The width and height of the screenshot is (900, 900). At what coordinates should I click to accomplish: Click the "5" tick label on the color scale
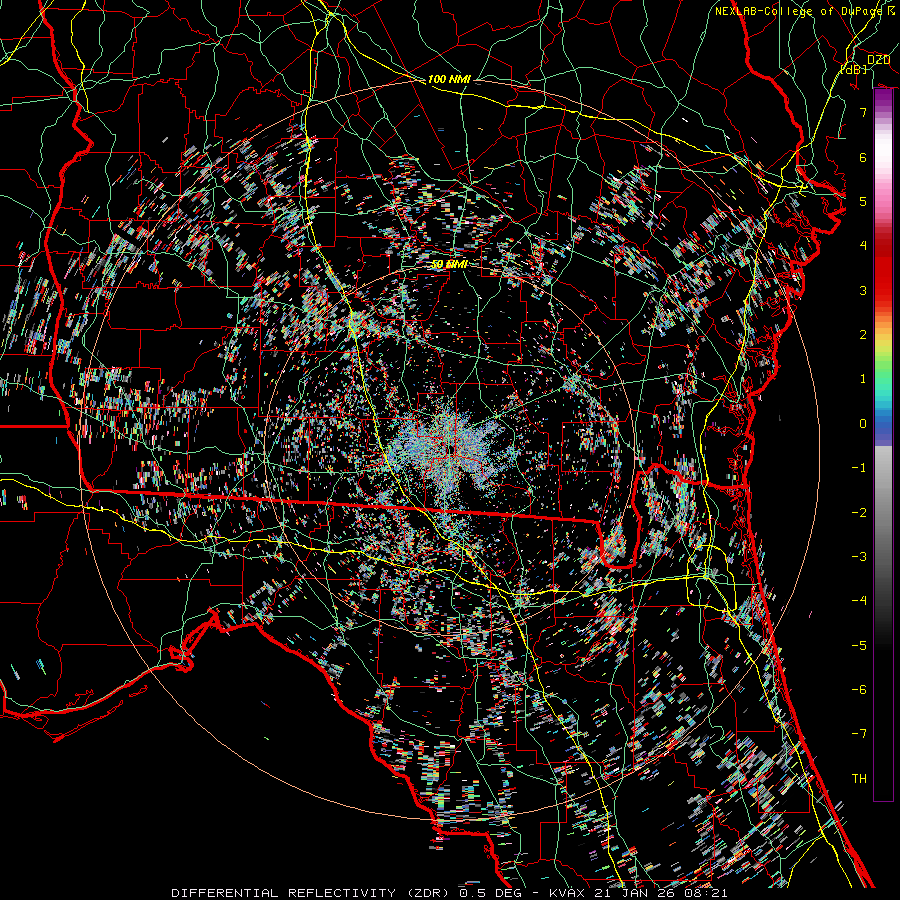pos(863,201)
